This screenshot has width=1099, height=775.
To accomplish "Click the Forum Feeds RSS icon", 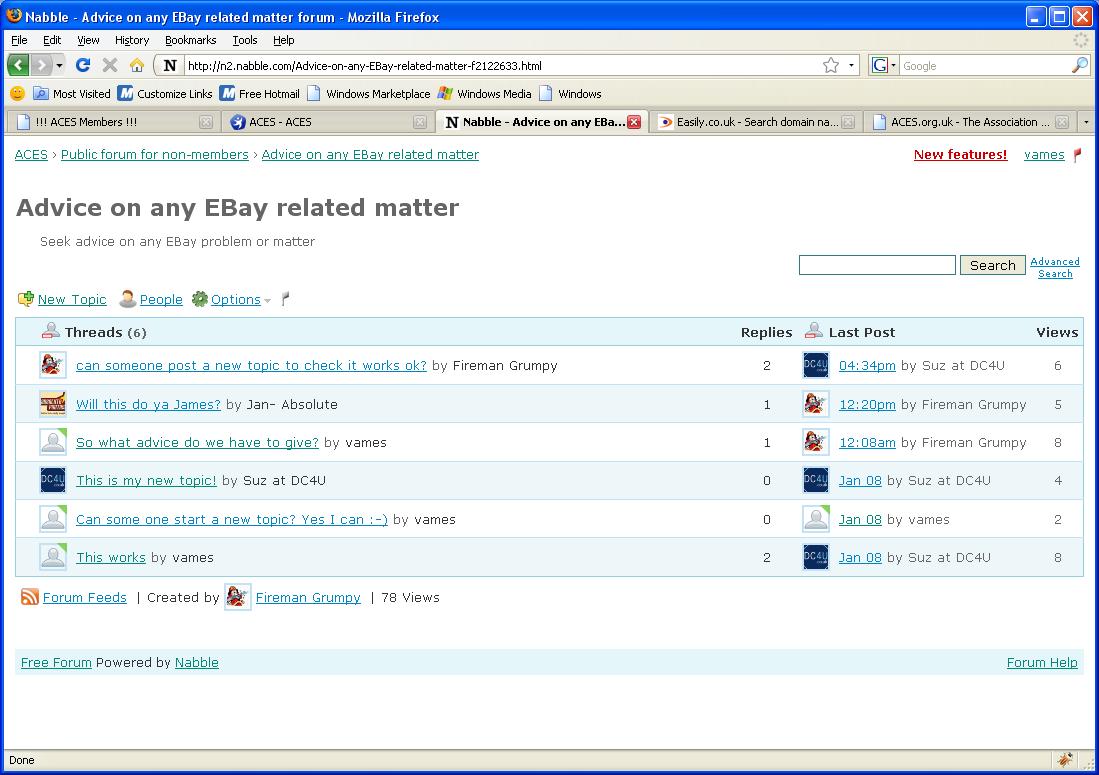I will [x=30, y=597].
